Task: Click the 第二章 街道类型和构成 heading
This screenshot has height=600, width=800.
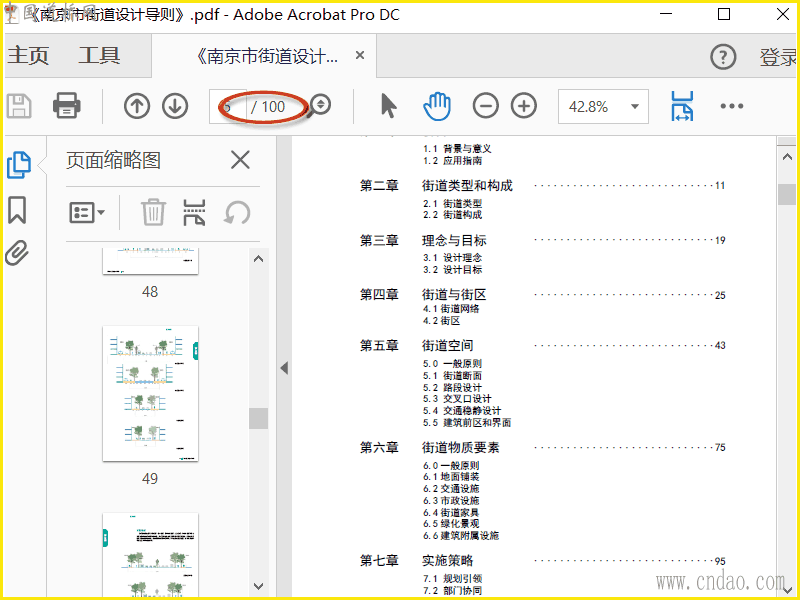Action: point(436,186)
